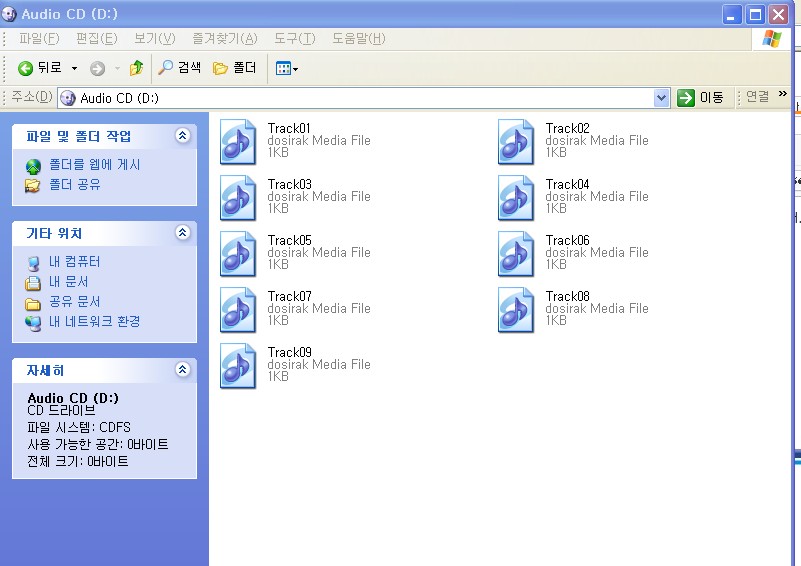Open the forward history dropdown arrow
Image resolution: width=801 pixels, height=566 pixels.
[117, 68]
